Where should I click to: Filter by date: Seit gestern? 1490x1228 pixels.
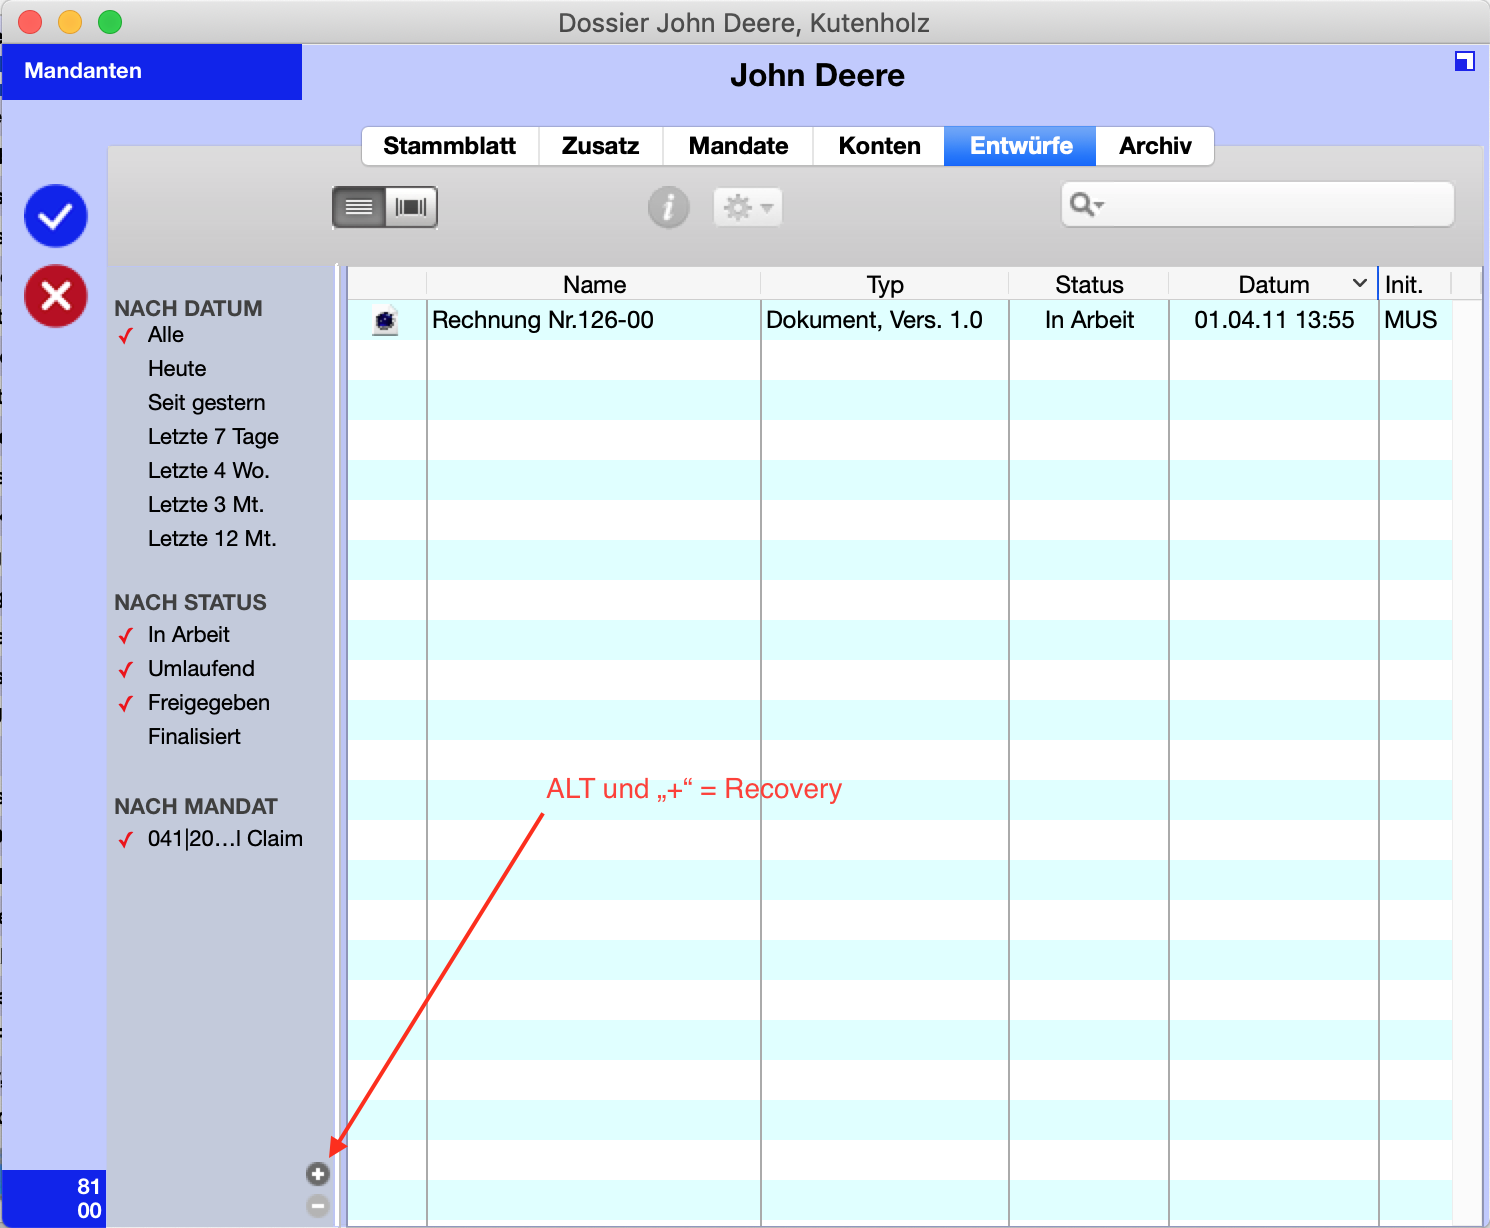click(x=207, y=403)
